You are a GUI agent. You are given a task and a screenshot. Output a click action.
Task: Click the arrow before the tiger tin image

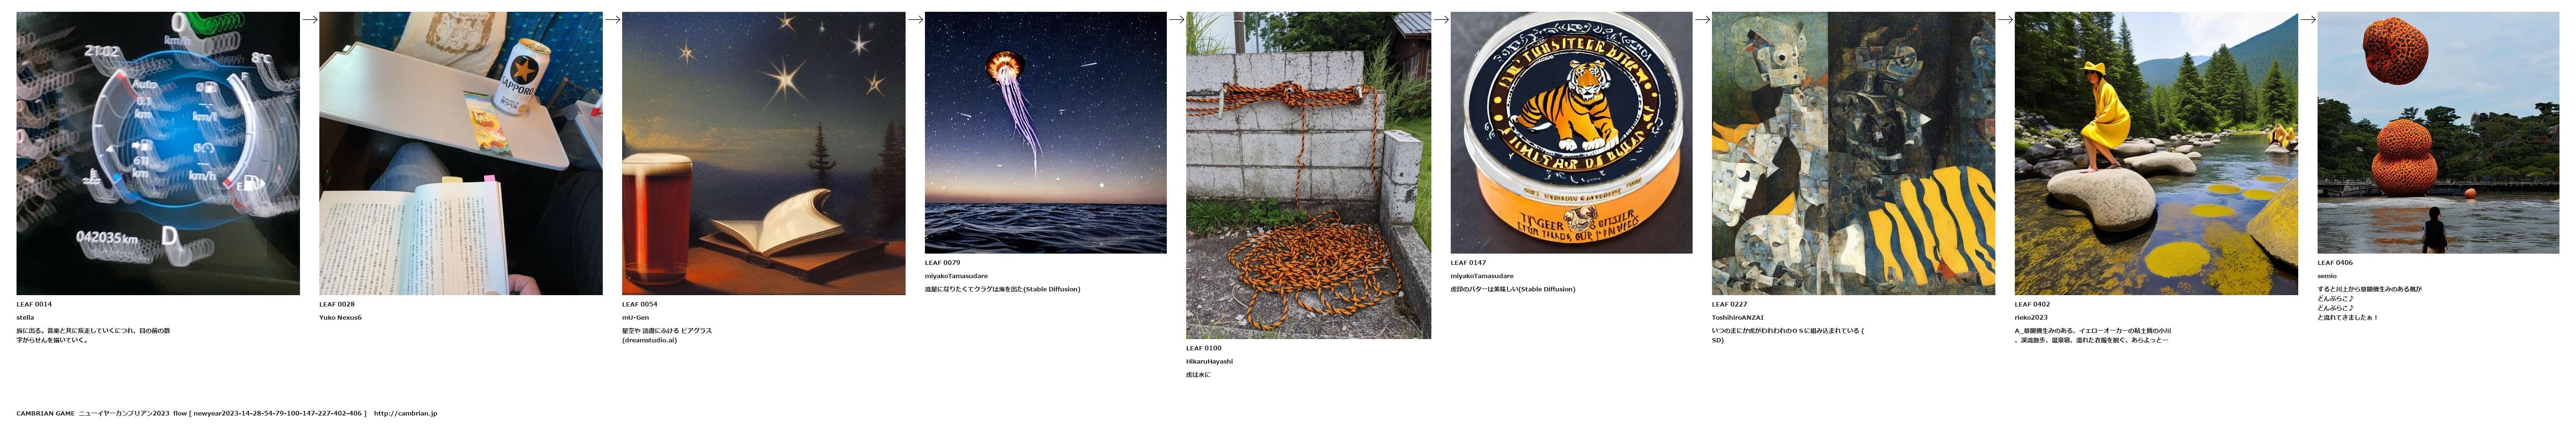point(1441,19)
